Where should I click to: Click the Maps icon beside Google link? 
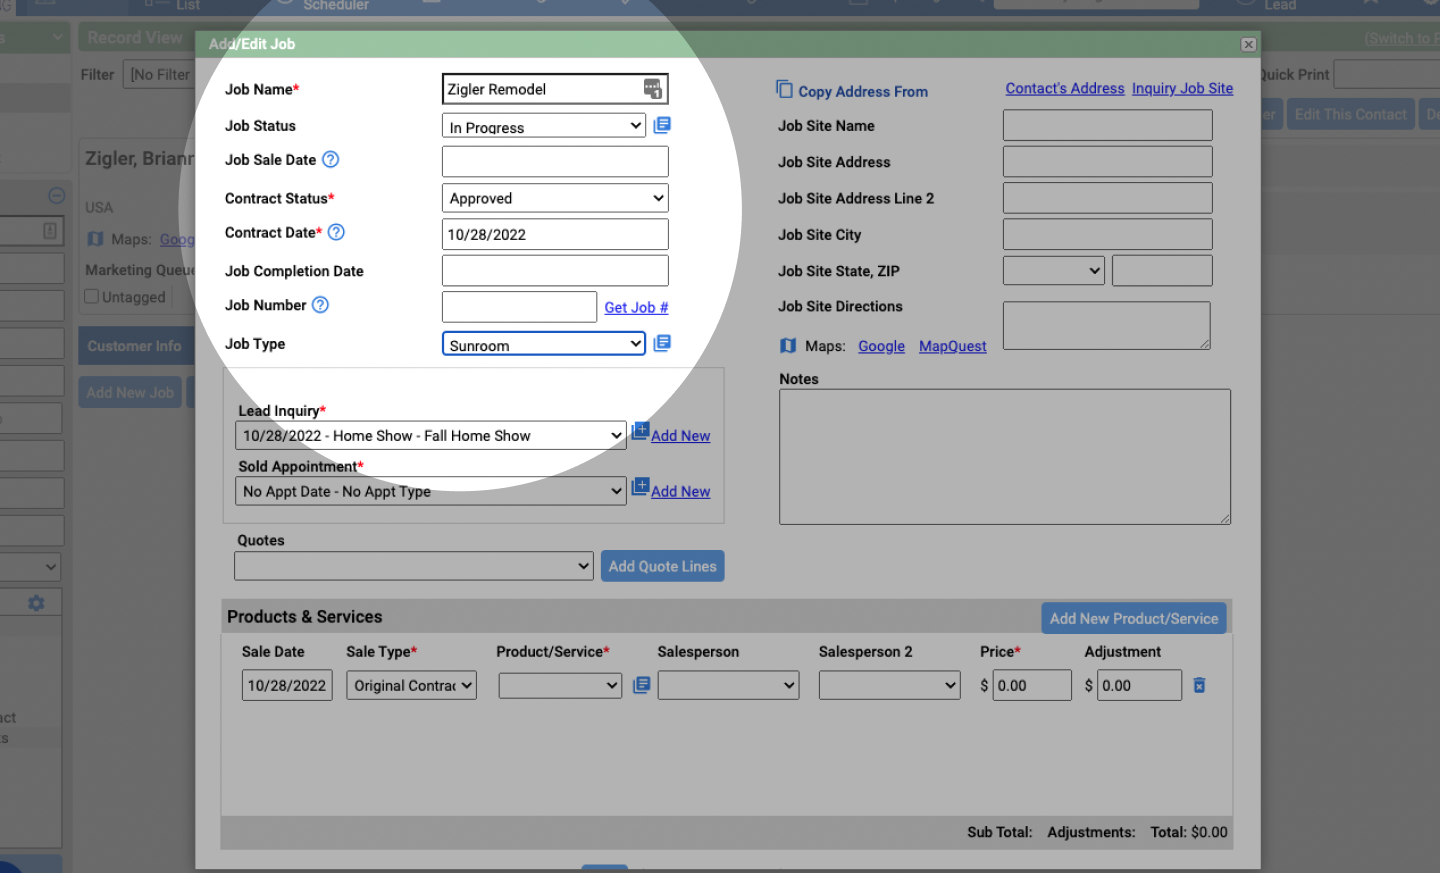(788, 345)
